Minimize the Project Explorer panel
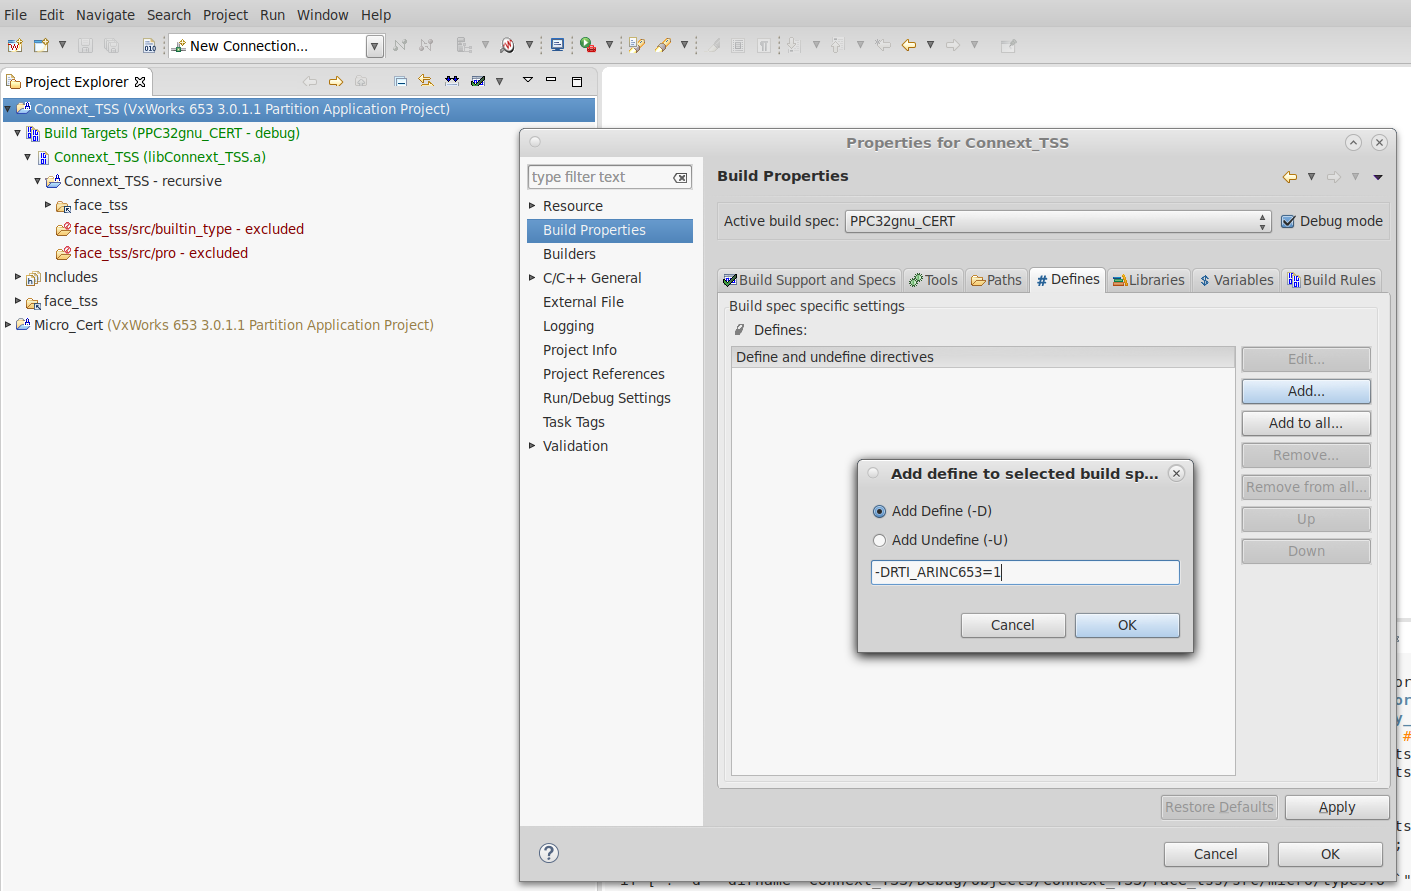The height and width of the screenshot is (891, 1411). pos(551,80)
